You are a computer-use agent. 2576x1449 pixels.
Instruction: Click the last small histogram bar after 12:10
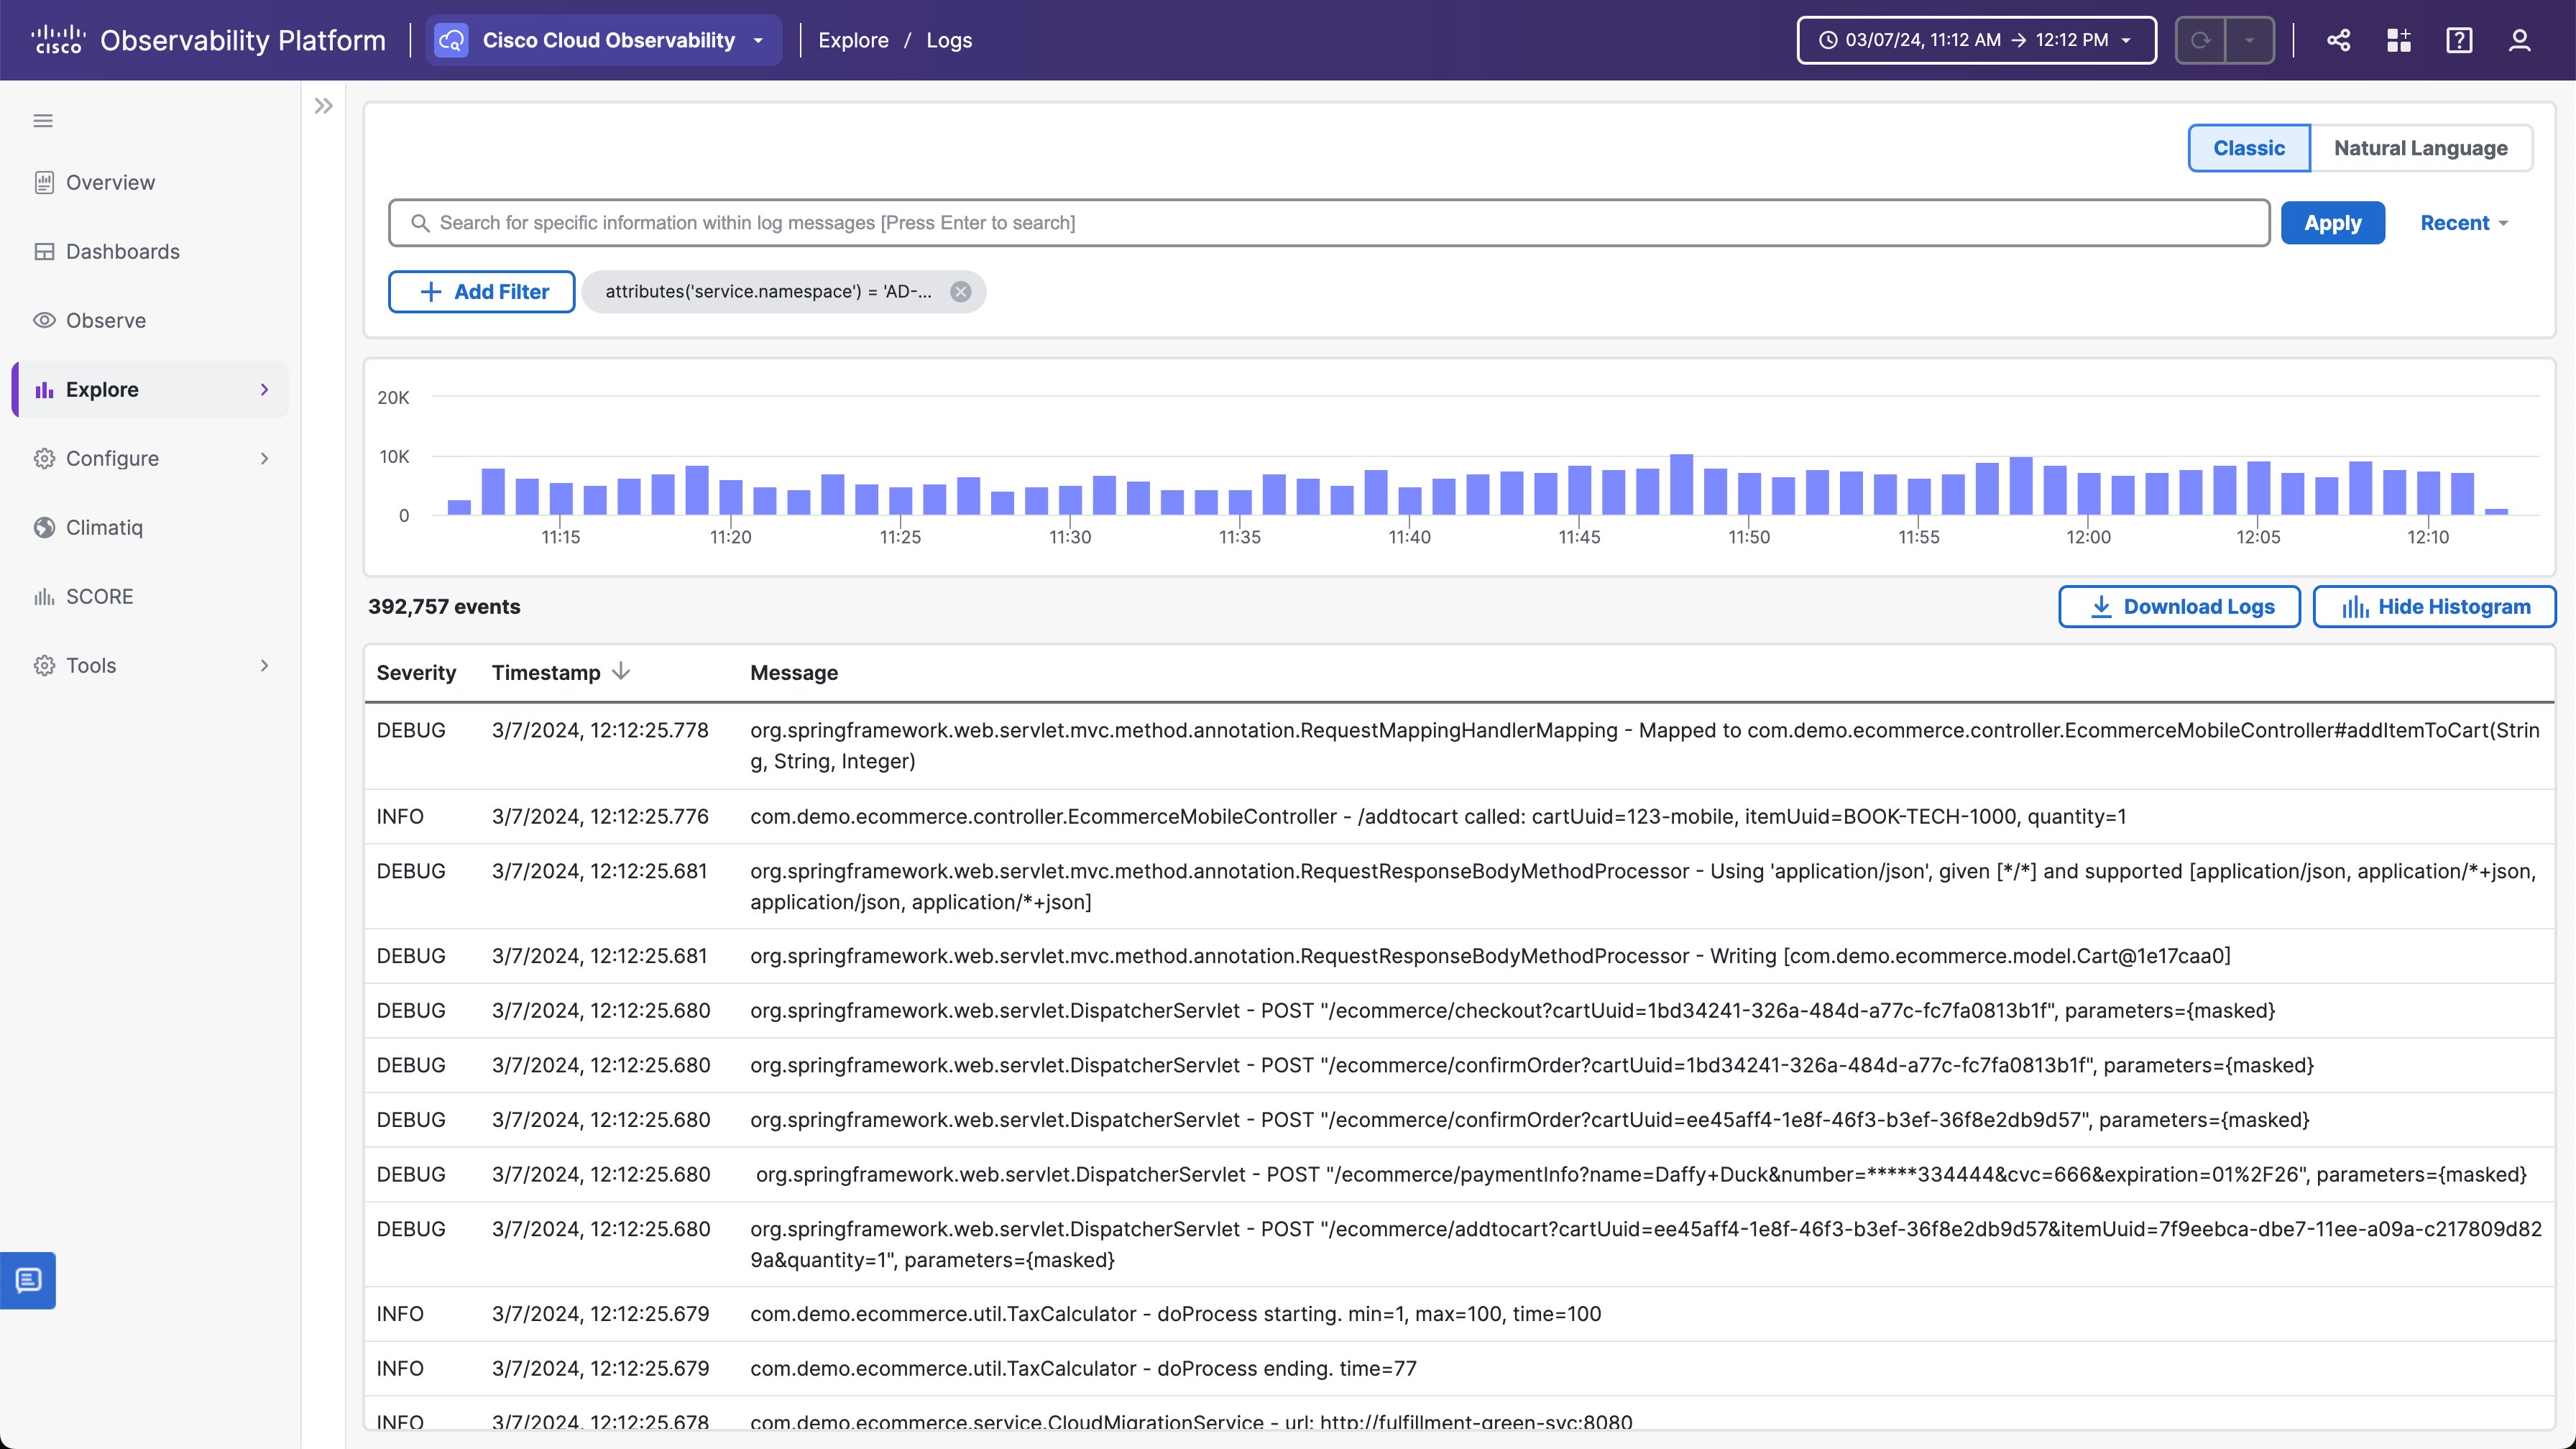click(x=2497, y=511)
